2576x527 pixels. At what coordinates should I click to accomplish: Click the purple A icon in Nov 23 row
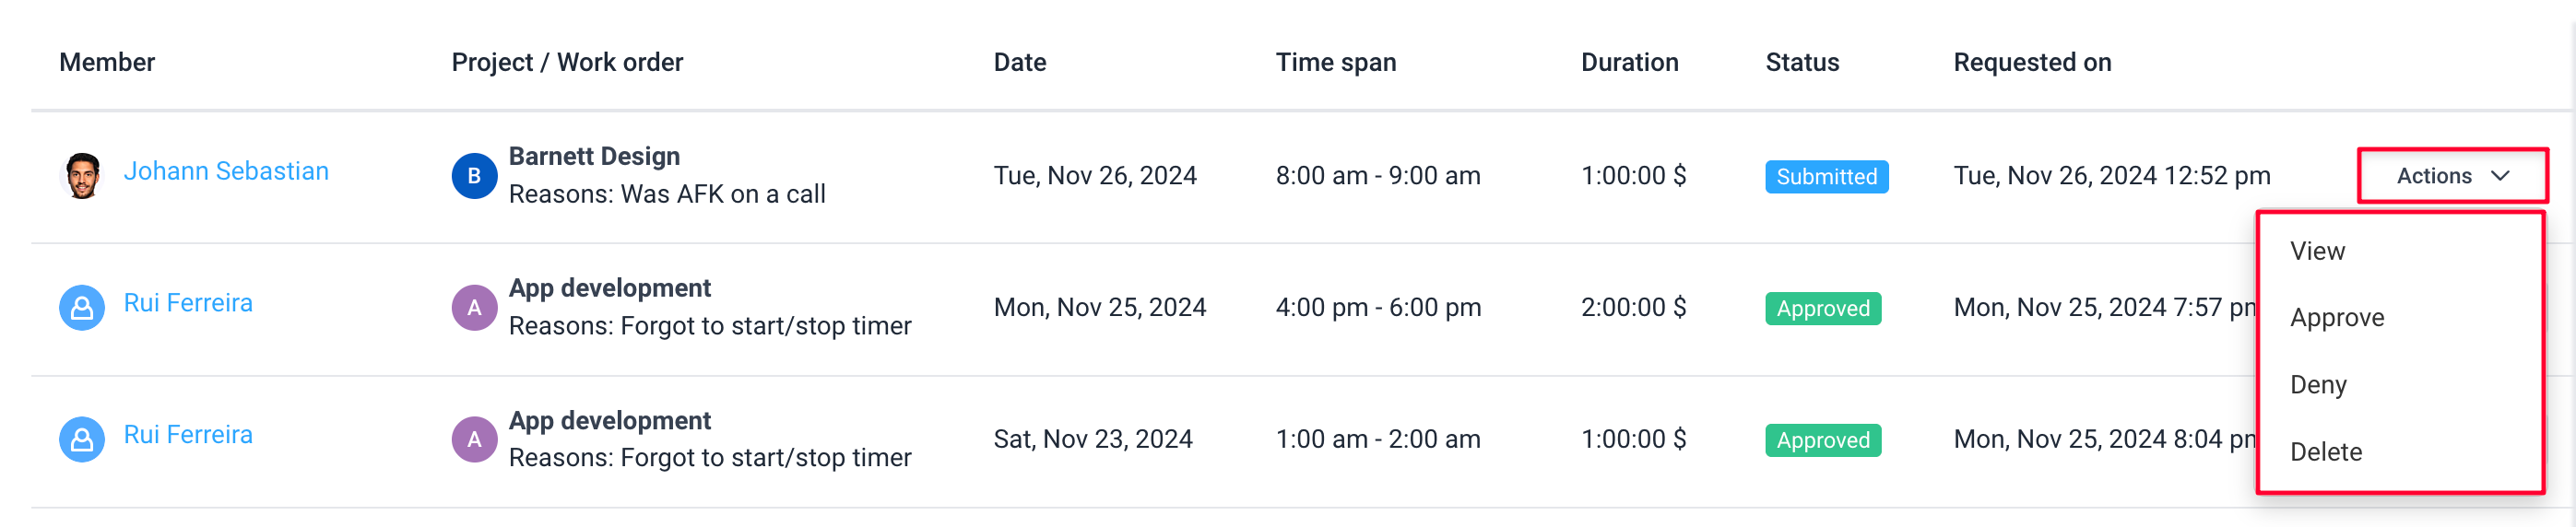click(x=474, y=440)
